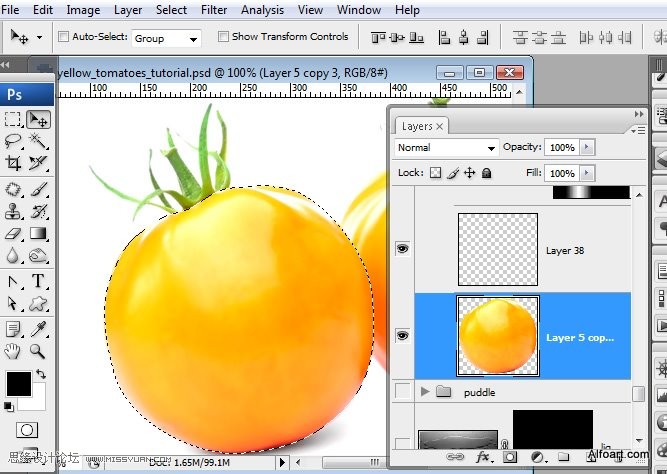Screen dimensions: 667x474
Task: Show the puddle group visibility
Action: (402, 391)
